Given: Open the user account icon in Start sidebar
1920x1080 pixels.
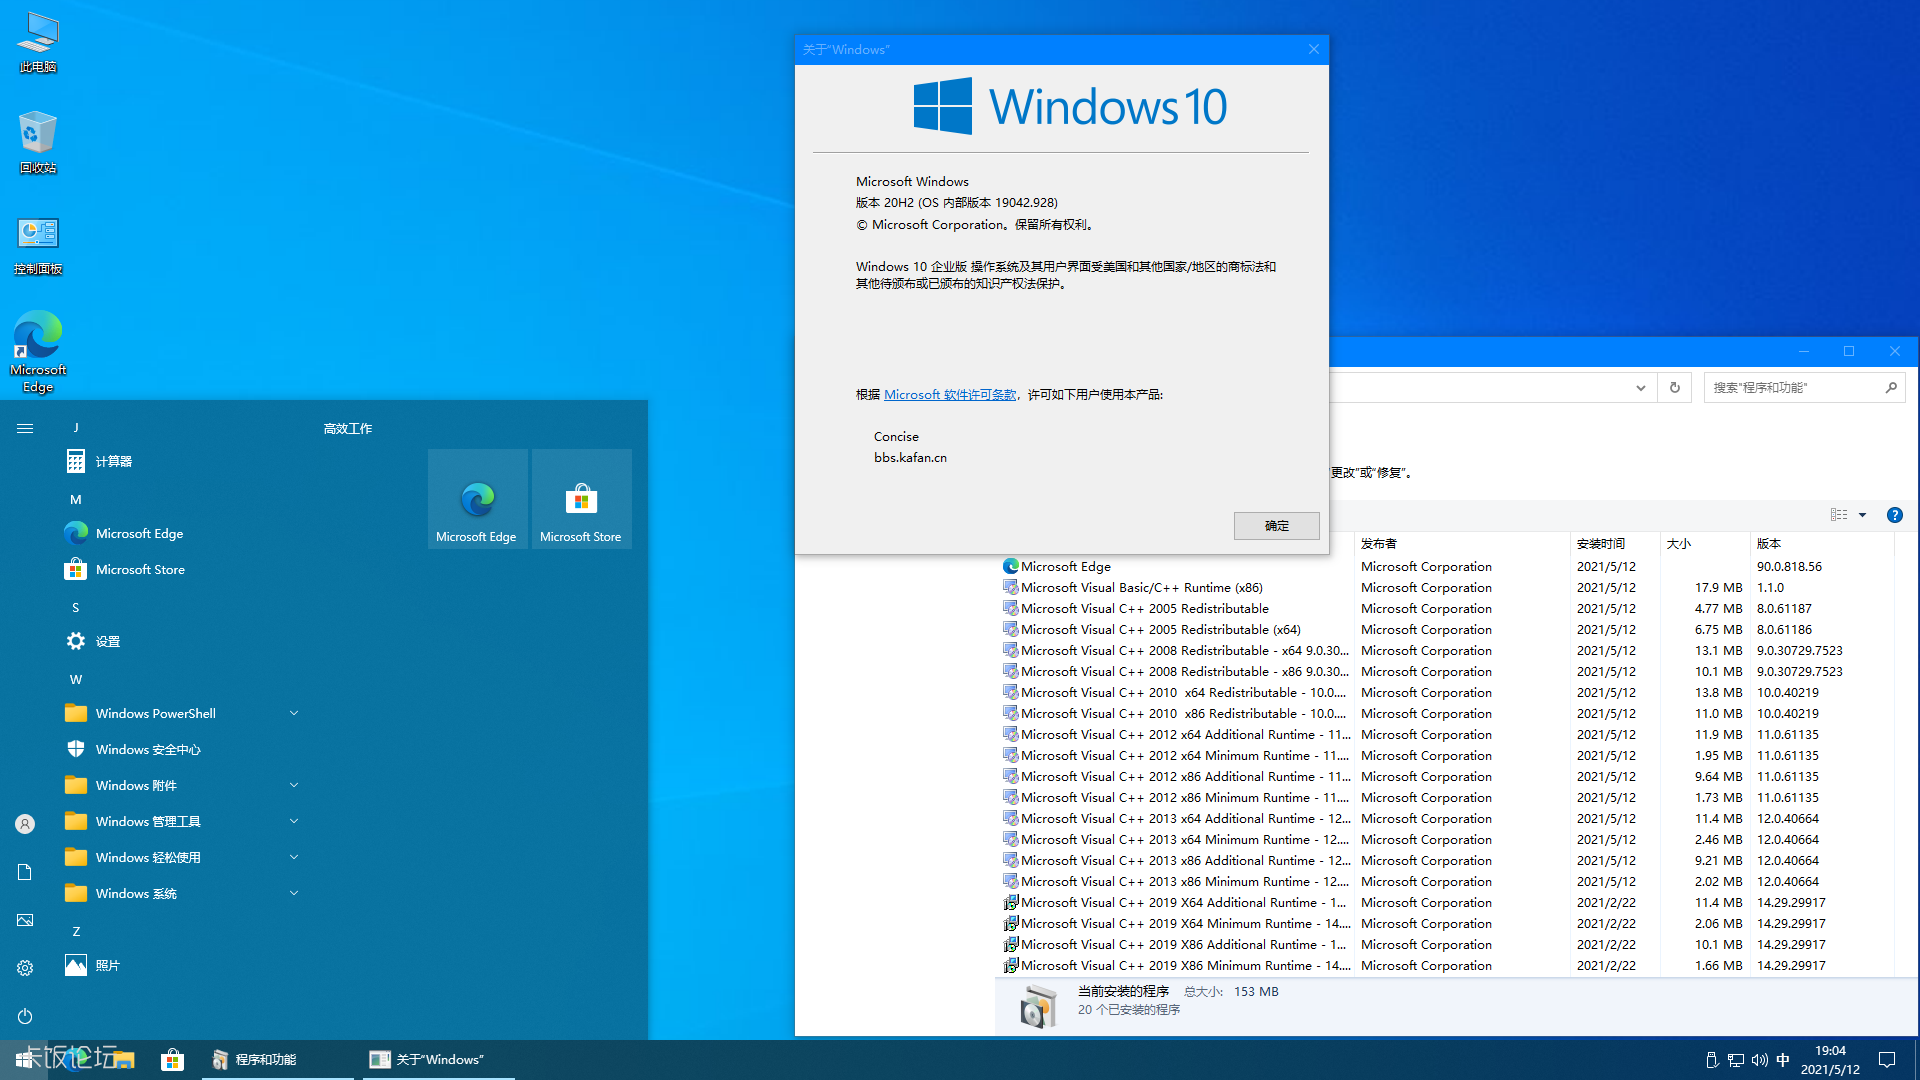Looking at the screenshot, I should tap(25, 824).
